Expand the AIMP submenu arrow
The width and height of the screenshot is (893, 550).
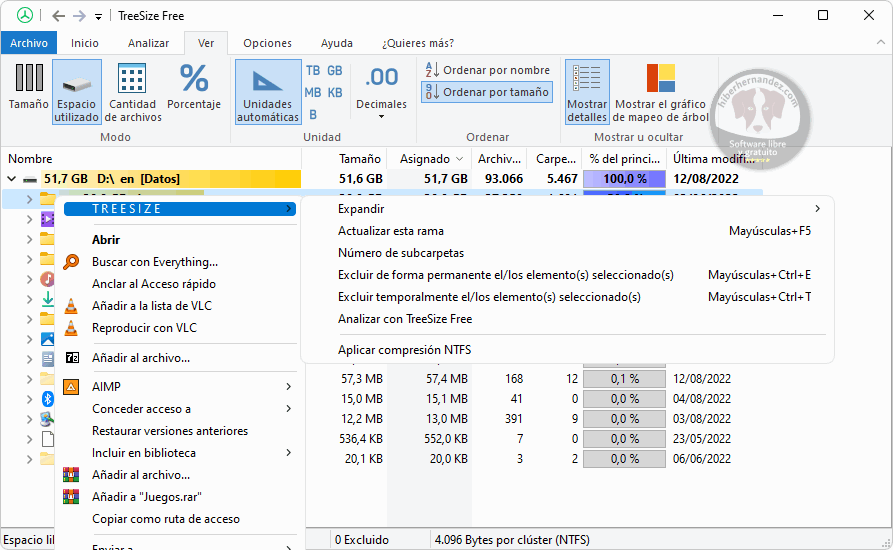coord(289,387)
